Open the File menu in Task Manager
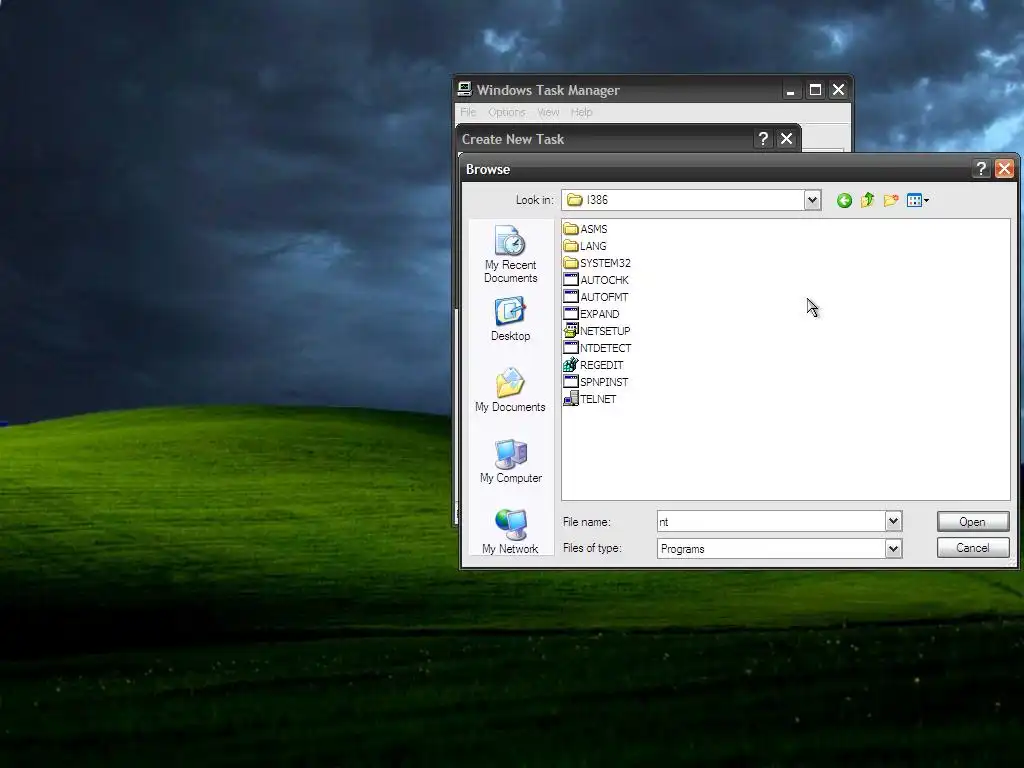1024x768 pixels. 468,112
